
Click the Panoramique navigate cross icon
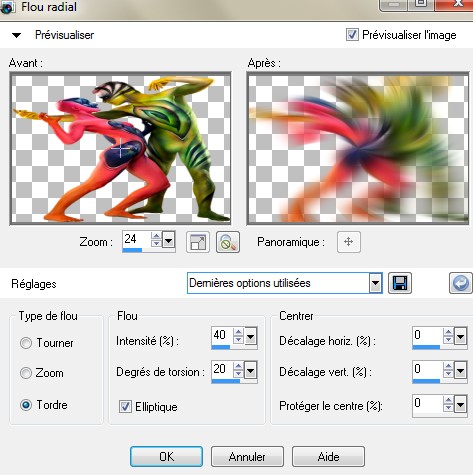(x=349, y=242)
